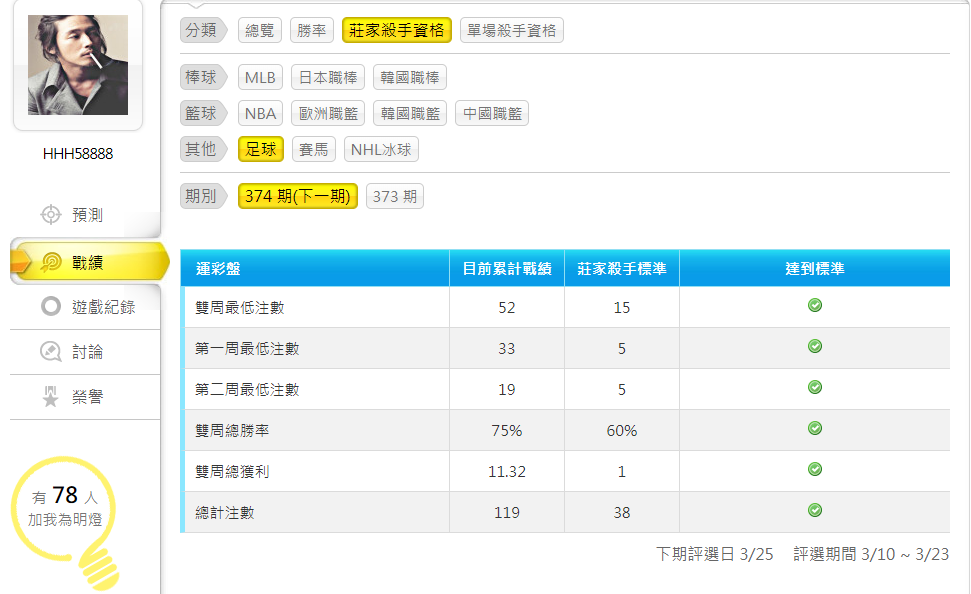Select the 歐洲職籃 league filter

[327, 114]
